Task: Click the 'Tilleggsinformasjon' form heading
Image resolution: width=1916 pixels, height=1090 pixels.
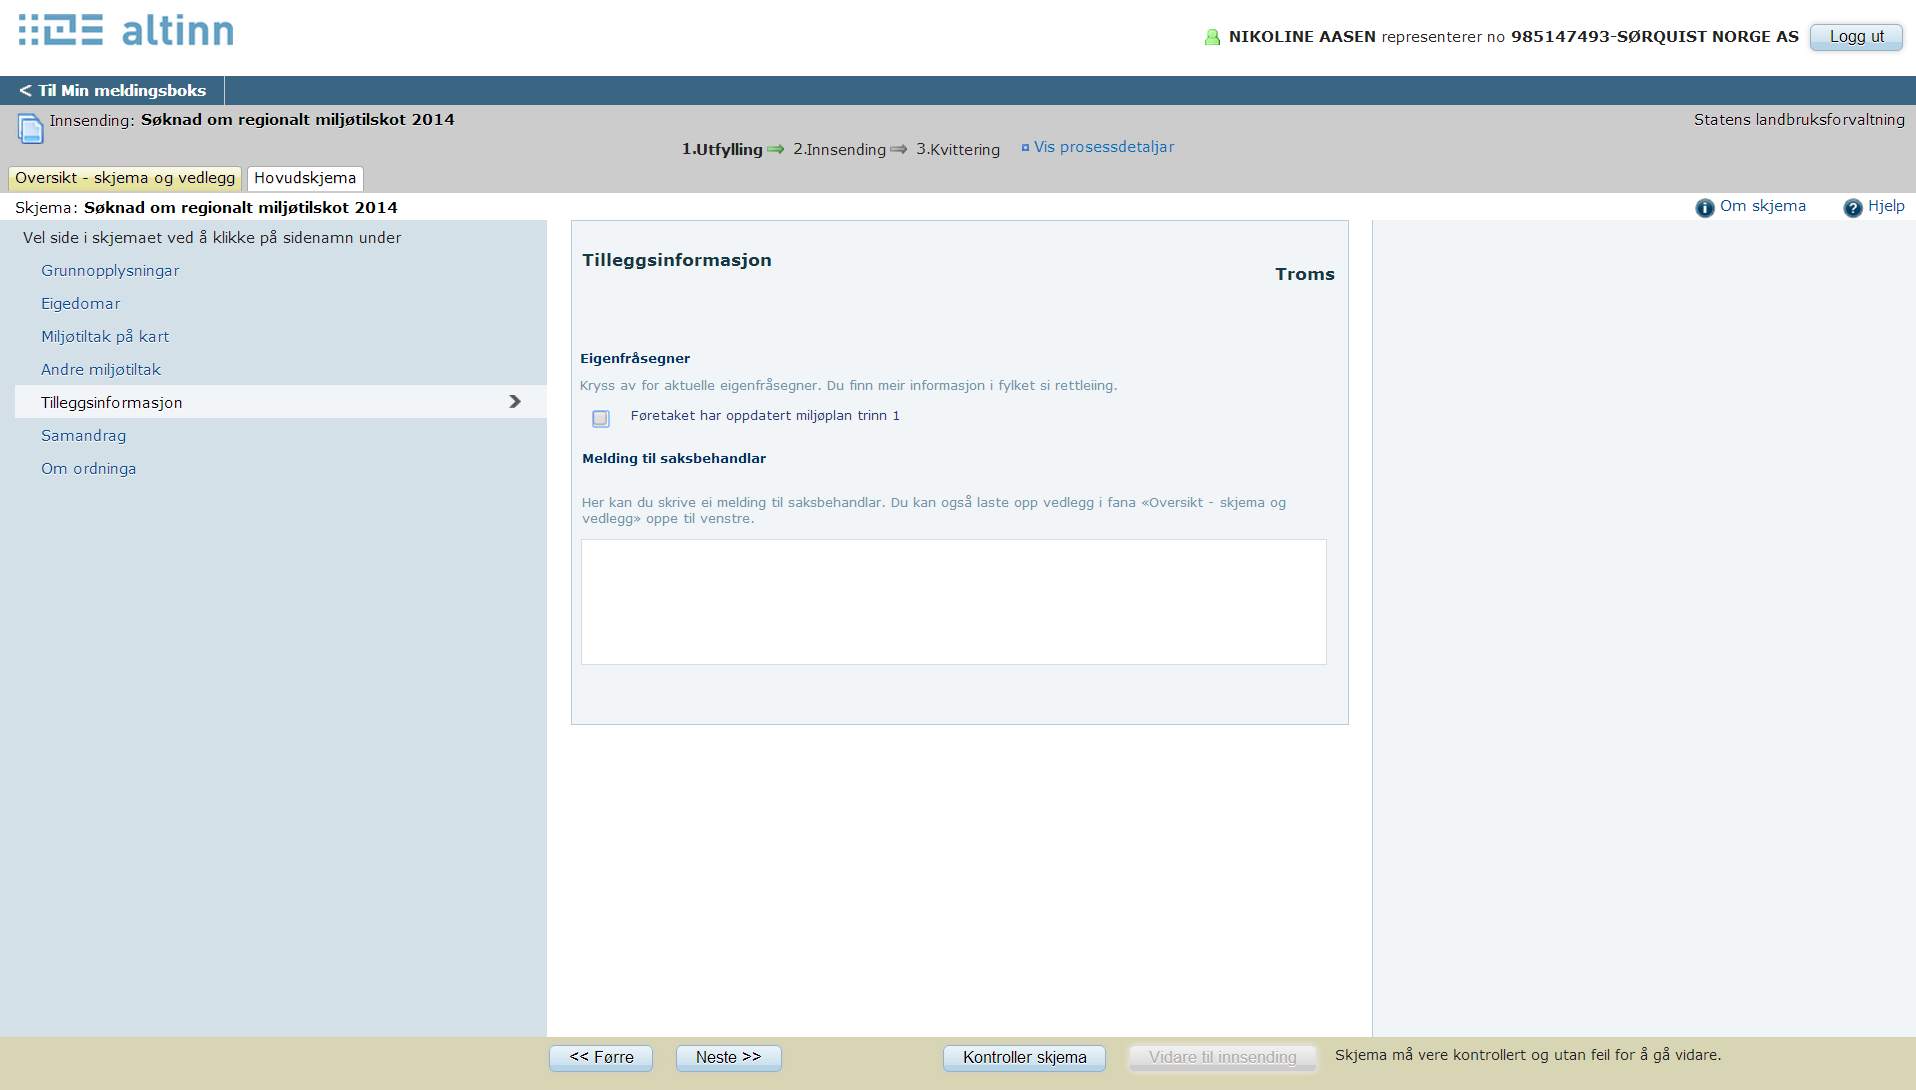Action: pos(677,260)
